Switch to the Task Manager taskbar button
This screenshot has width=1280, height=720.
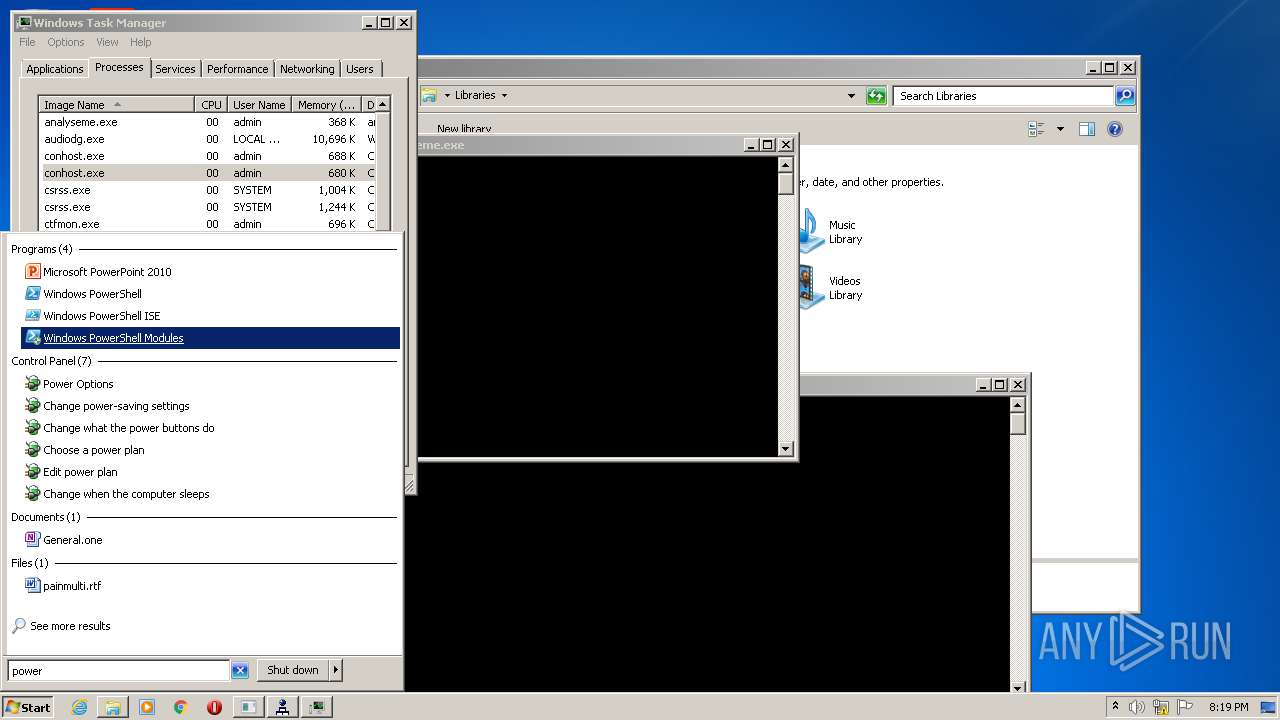click(316, 707)
